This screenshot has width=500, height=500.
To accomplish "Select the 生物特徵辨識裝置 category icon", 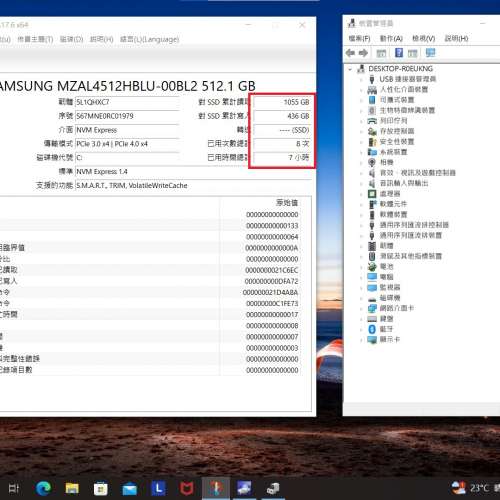I will click(372, 110).
